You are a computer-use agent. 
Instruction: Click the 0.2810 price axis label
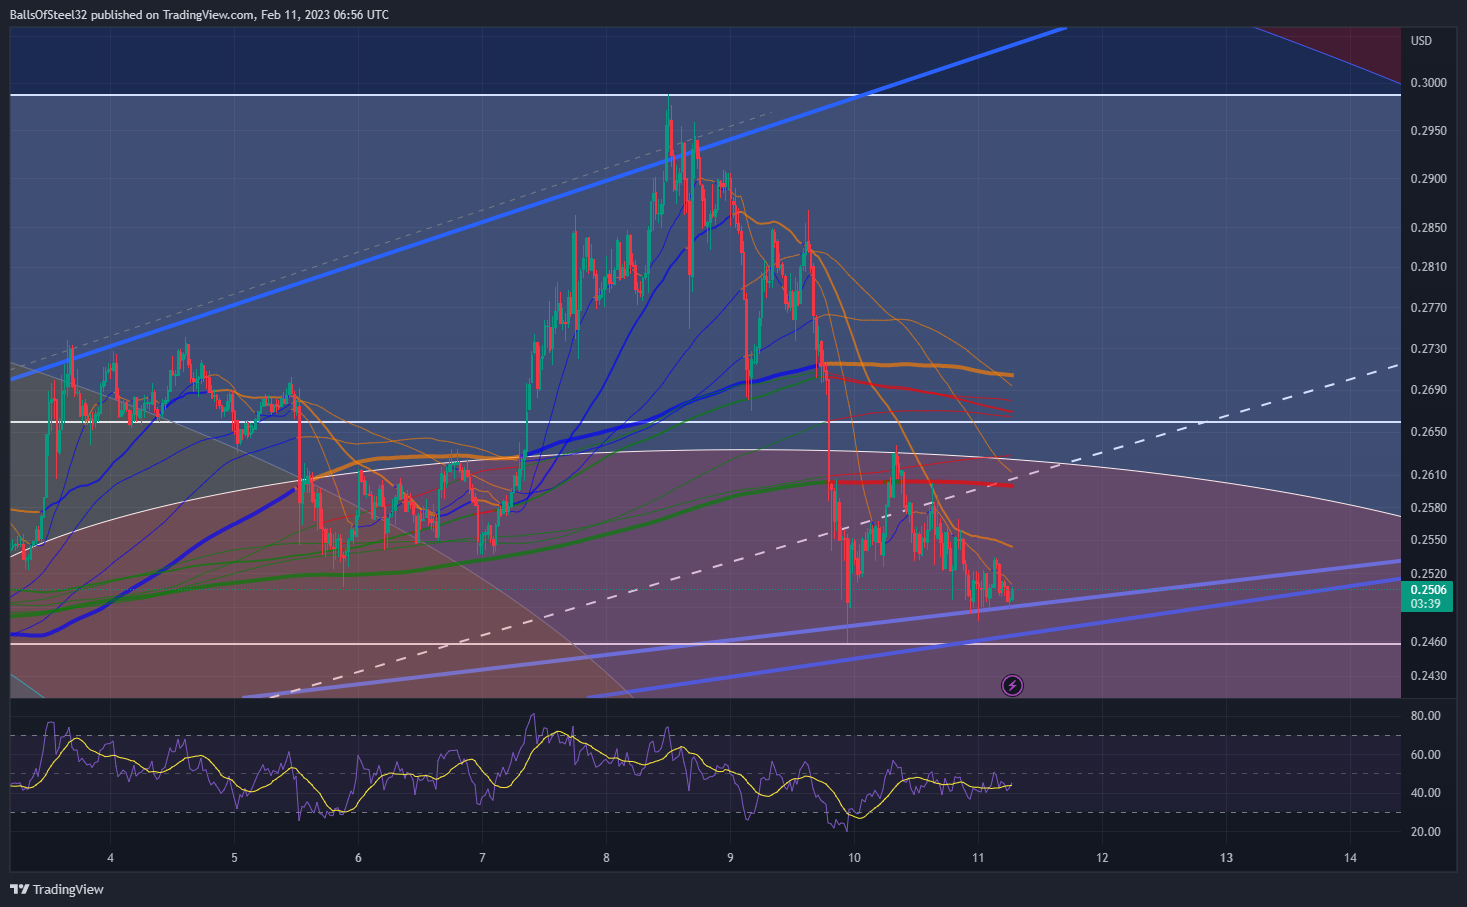pos(1428,267)
